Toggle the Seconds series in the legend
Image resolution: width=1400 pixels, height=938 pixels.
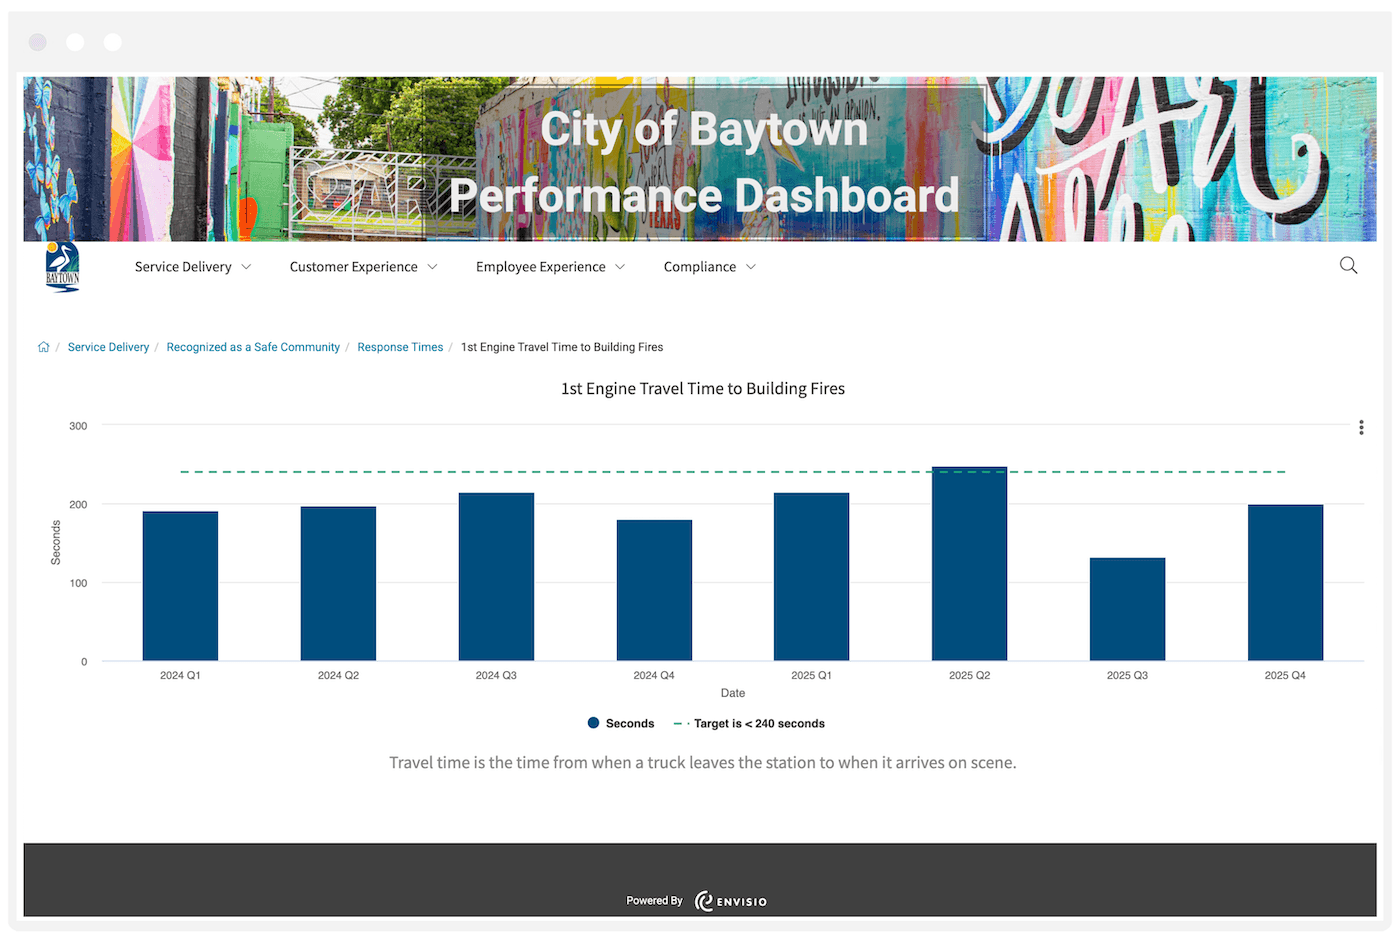coord(629,723)
